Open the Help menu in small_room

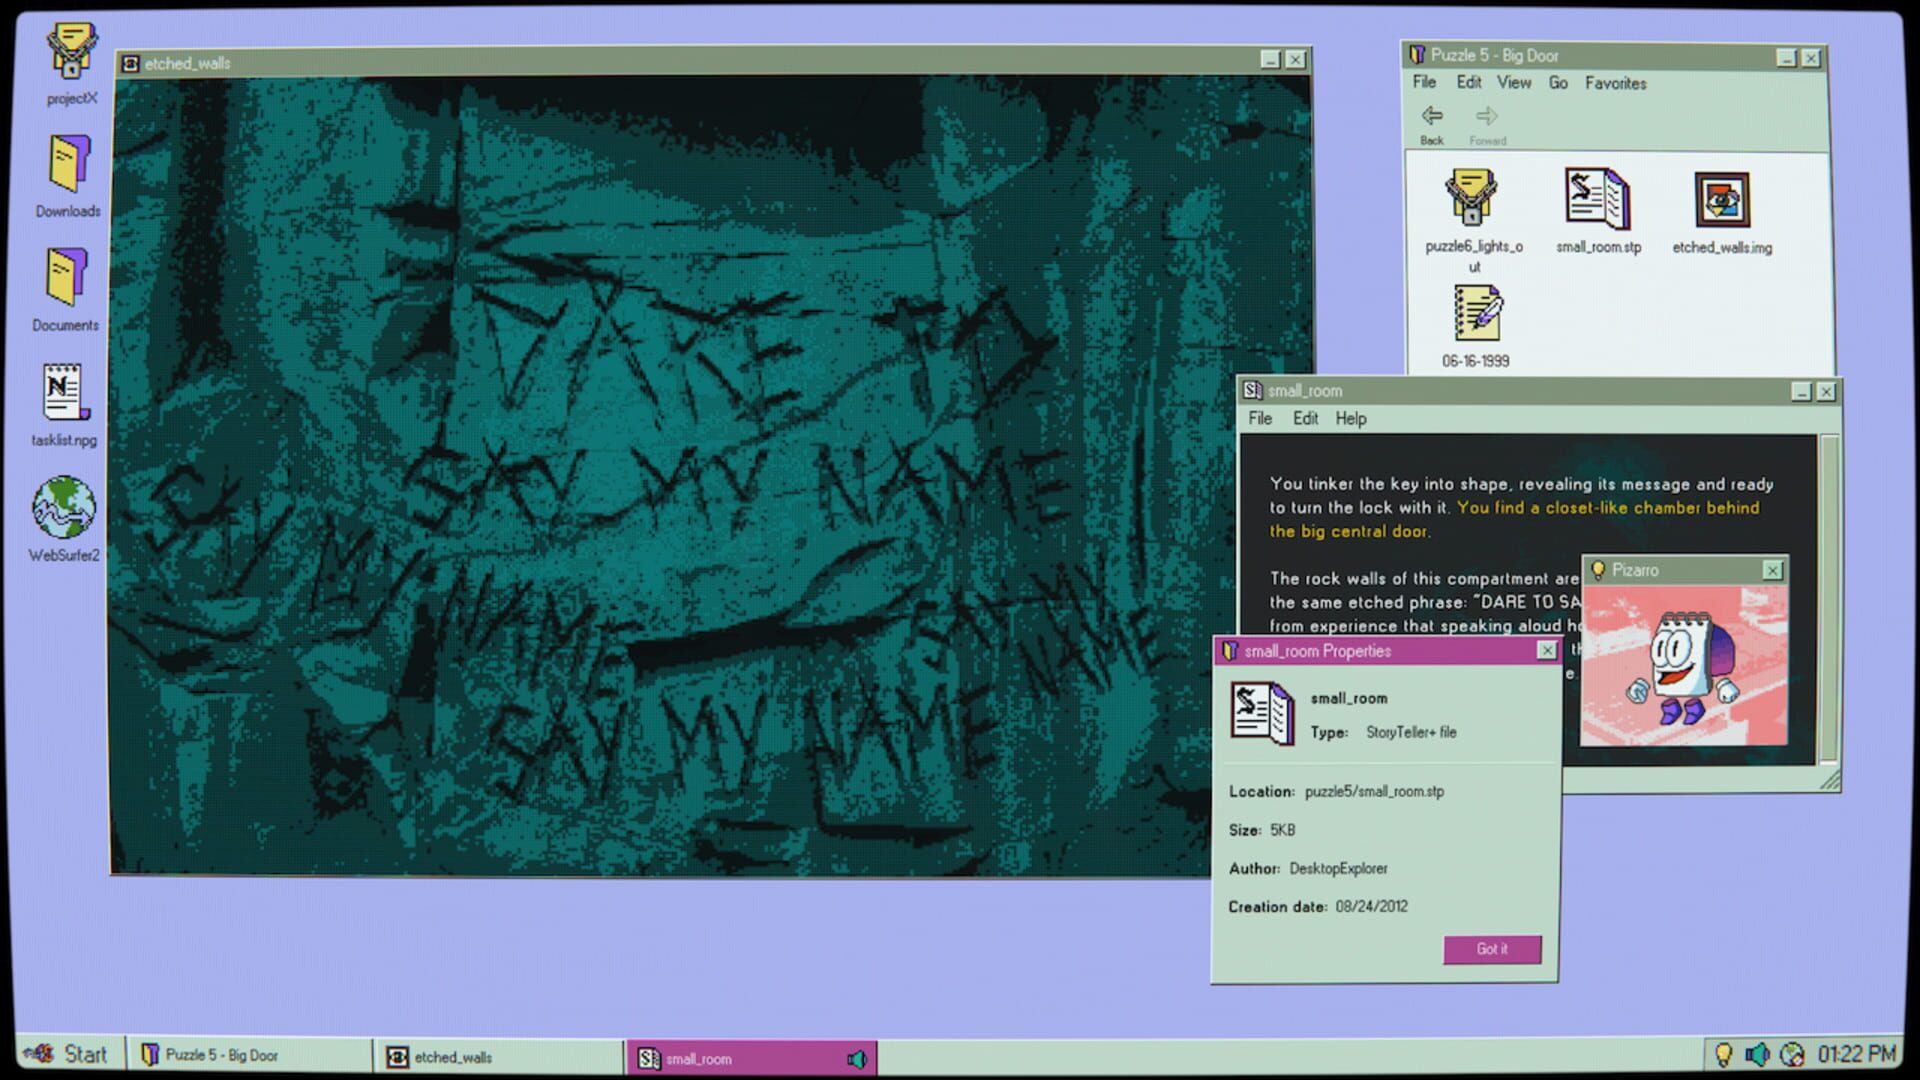point(1350,419)
